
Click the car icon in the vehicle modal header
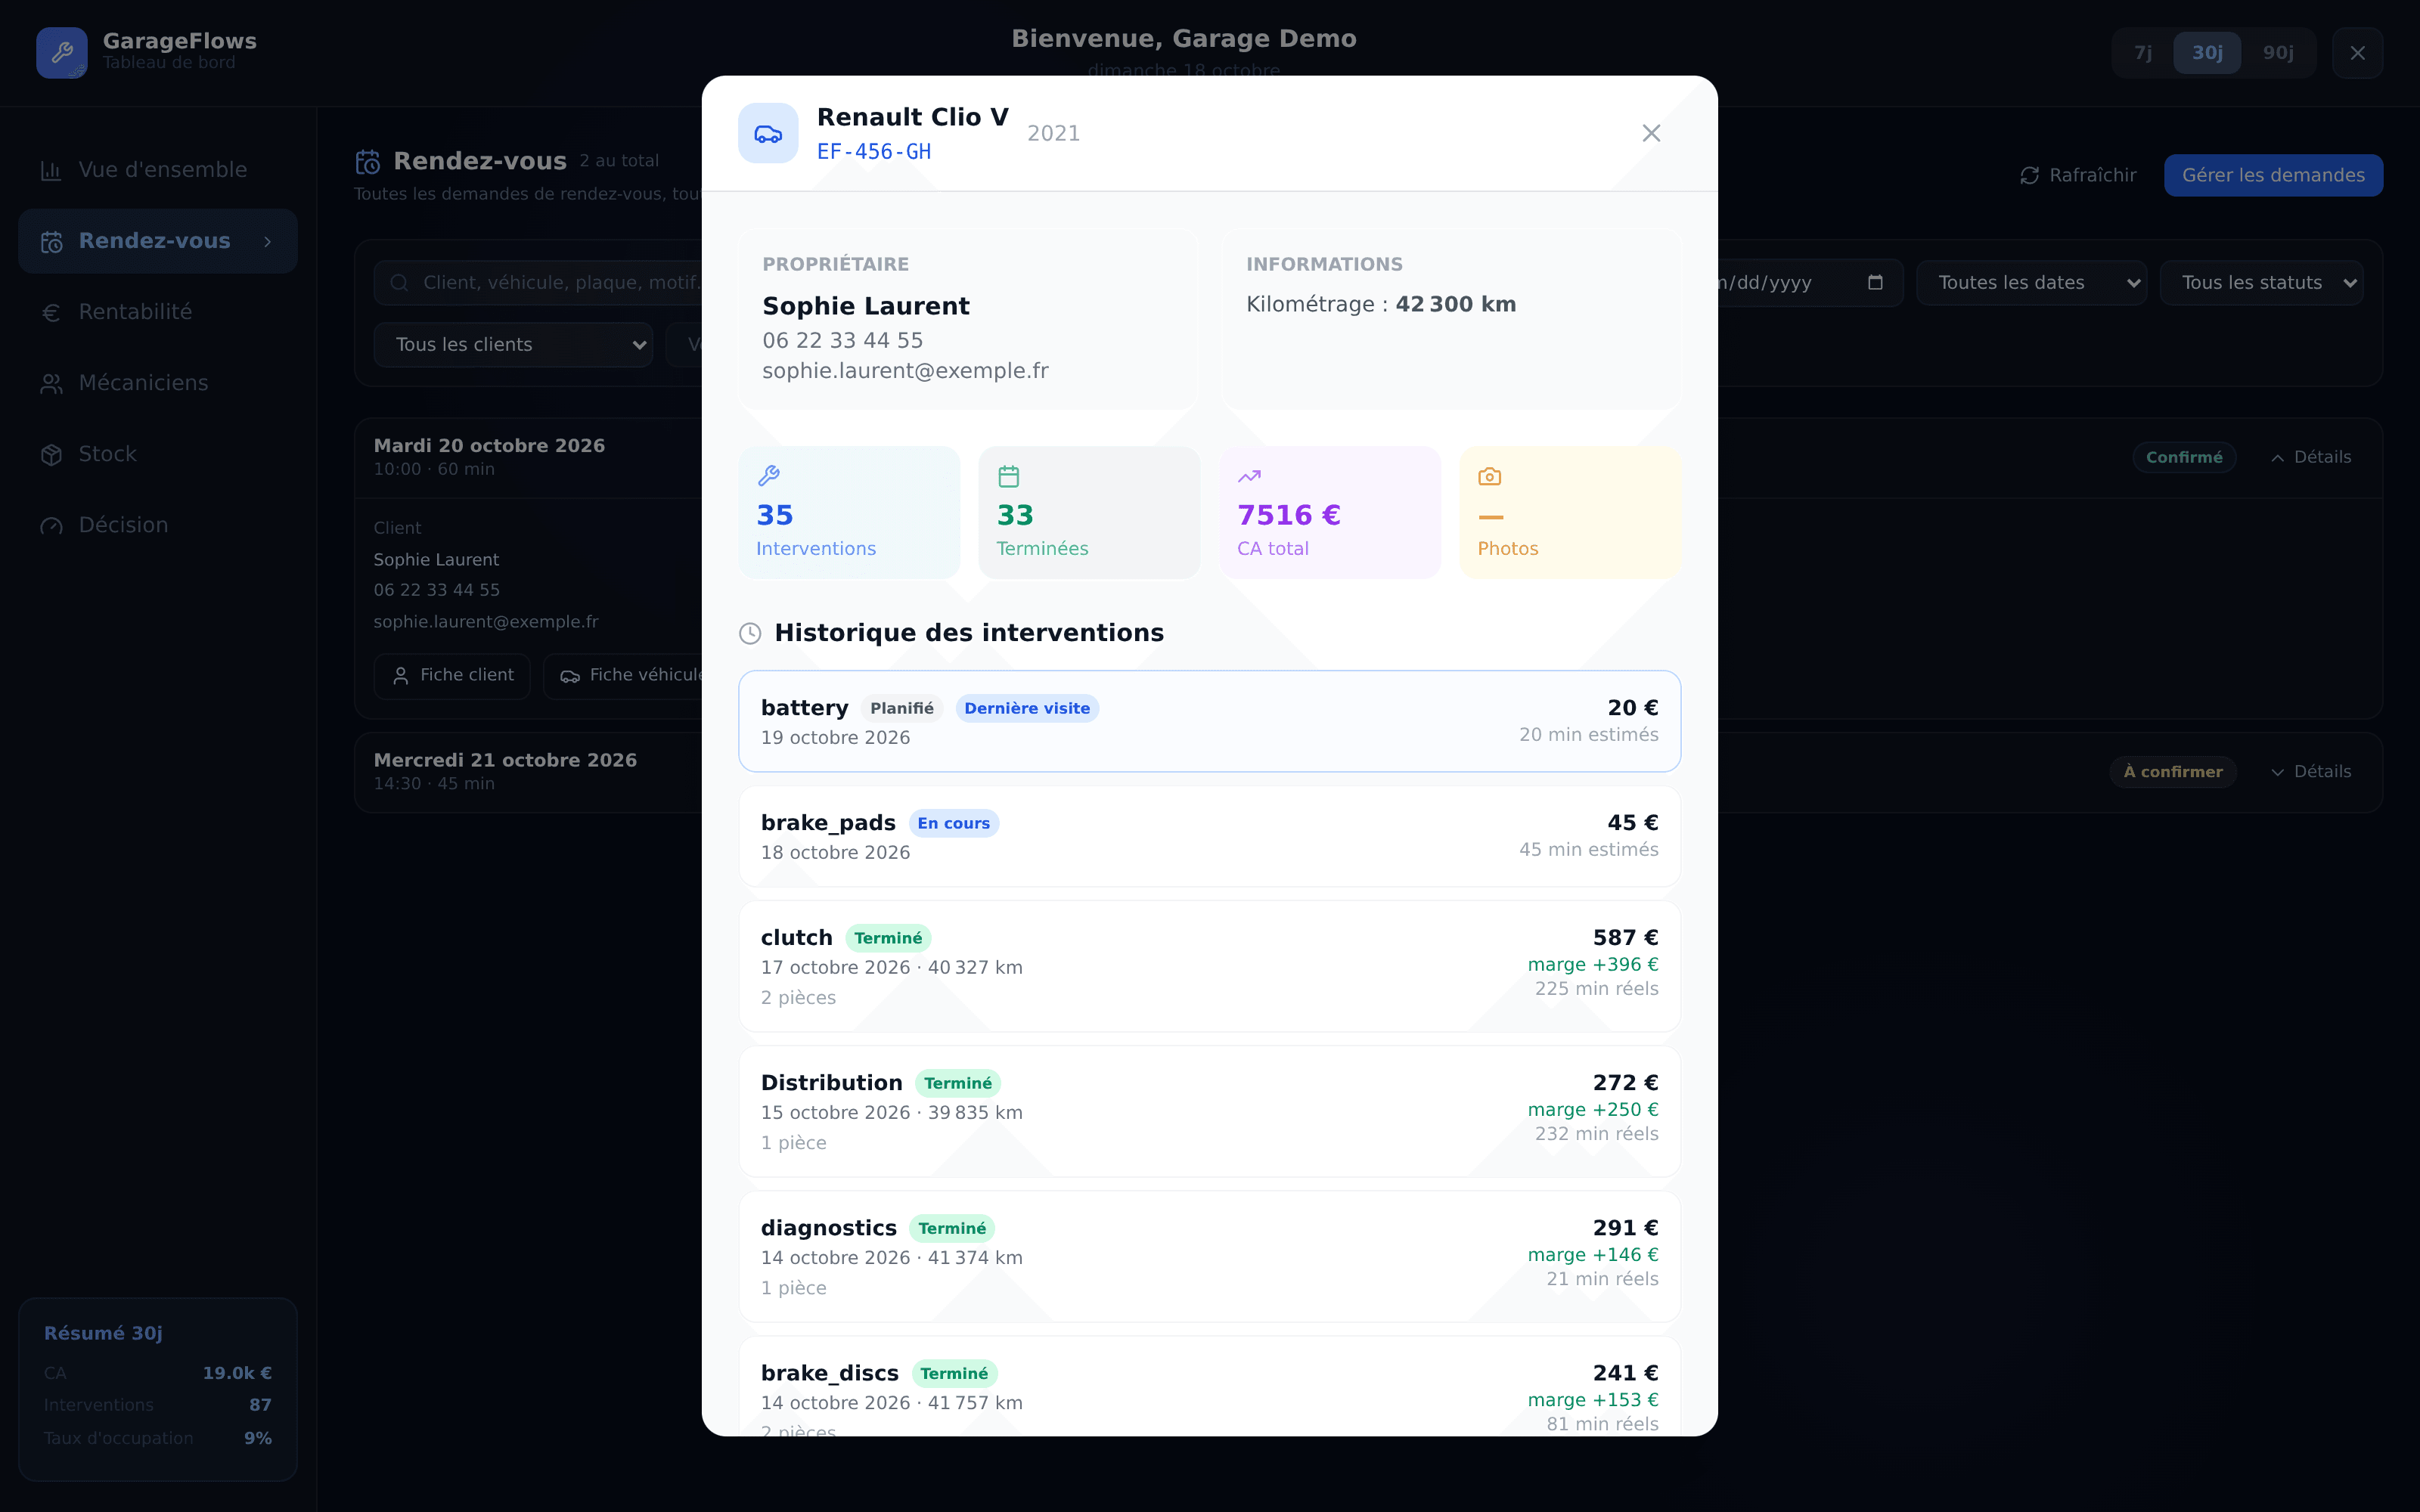click(768, 133)
